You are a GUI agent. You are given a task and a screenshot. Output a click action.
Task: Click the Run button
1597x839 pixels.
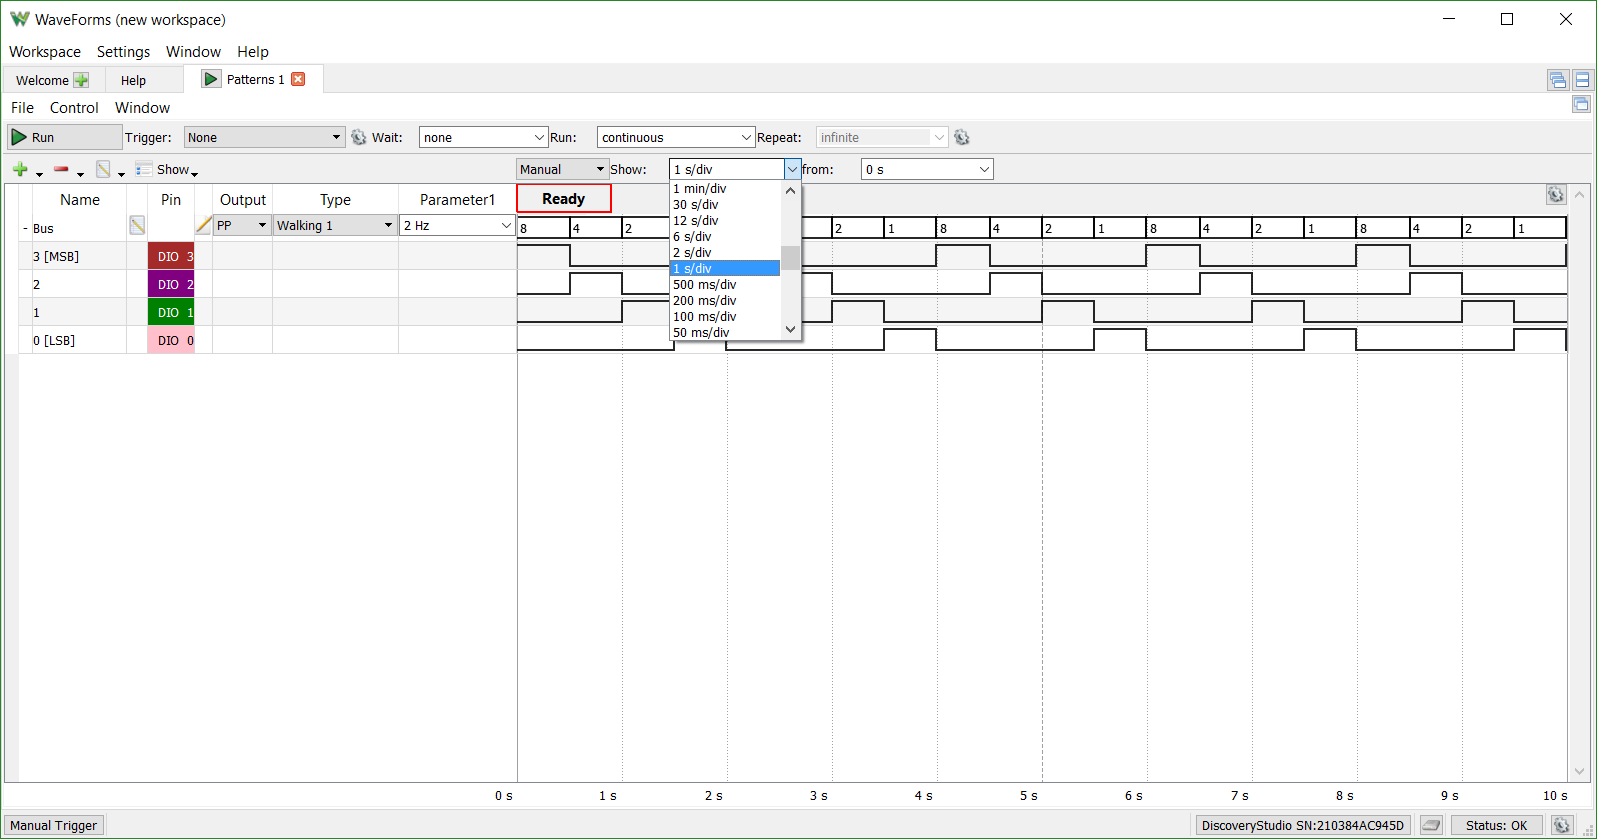click(65, 137)
